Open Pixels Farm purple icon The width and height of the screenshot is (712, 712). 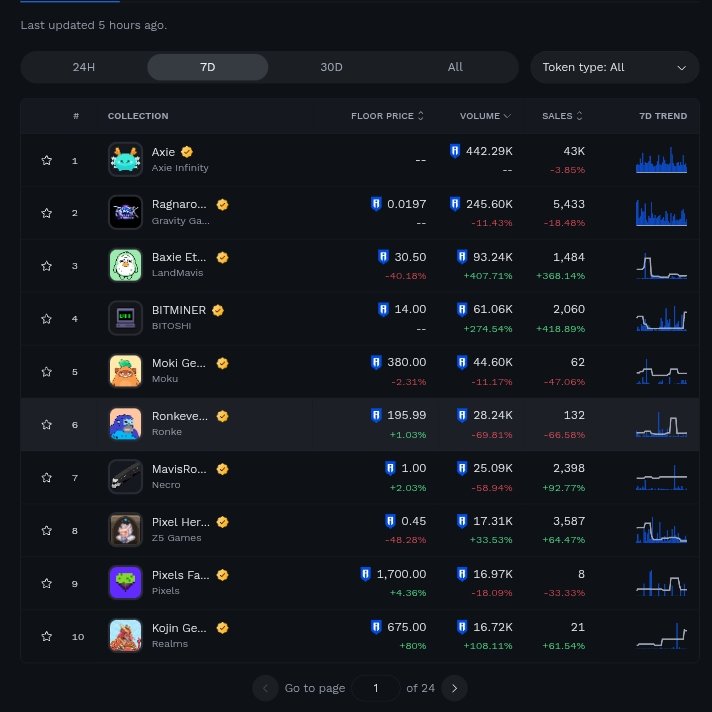[x=125, y=583]
